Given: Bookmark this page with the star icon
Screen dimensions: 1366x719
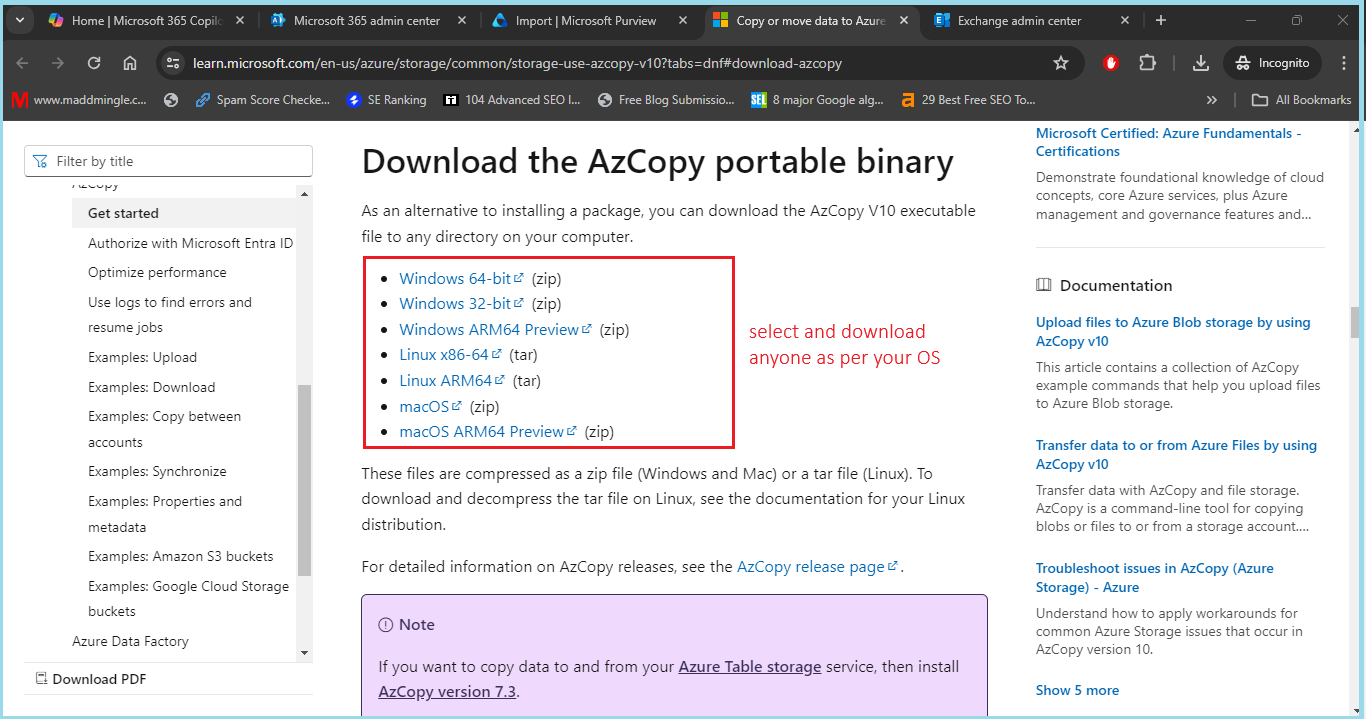Looking at the screenshot, I should tap(1061, 63).
